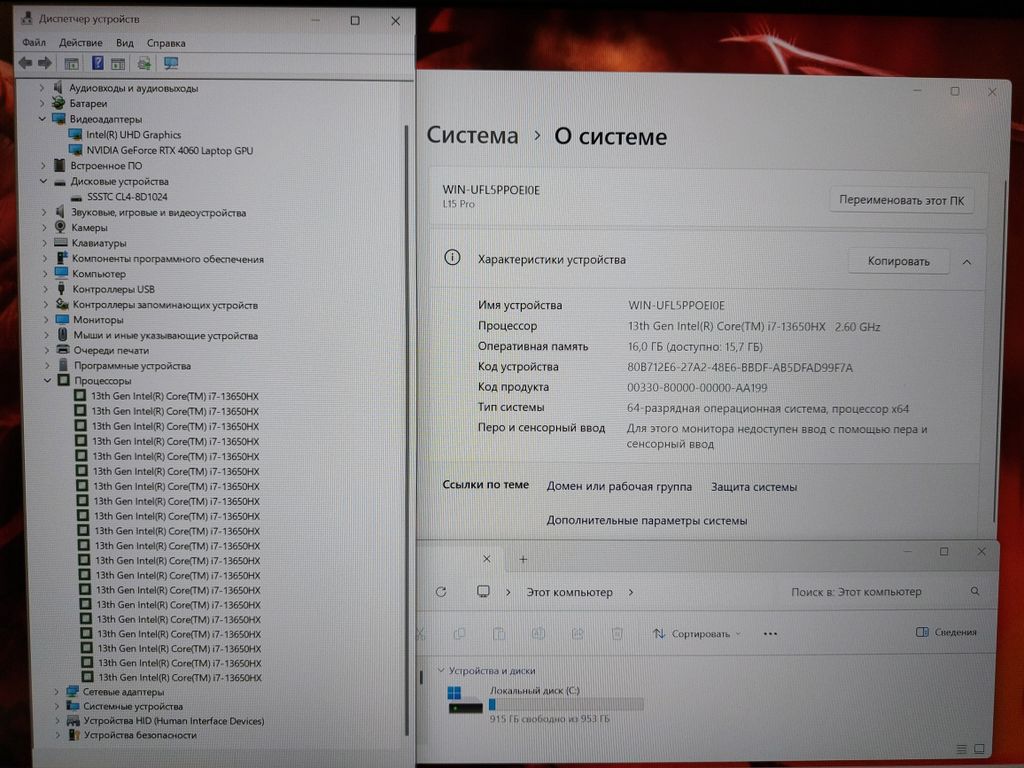Select NVIDIA GeForce RTX 4060 Laptop GPU

(169, 150)
